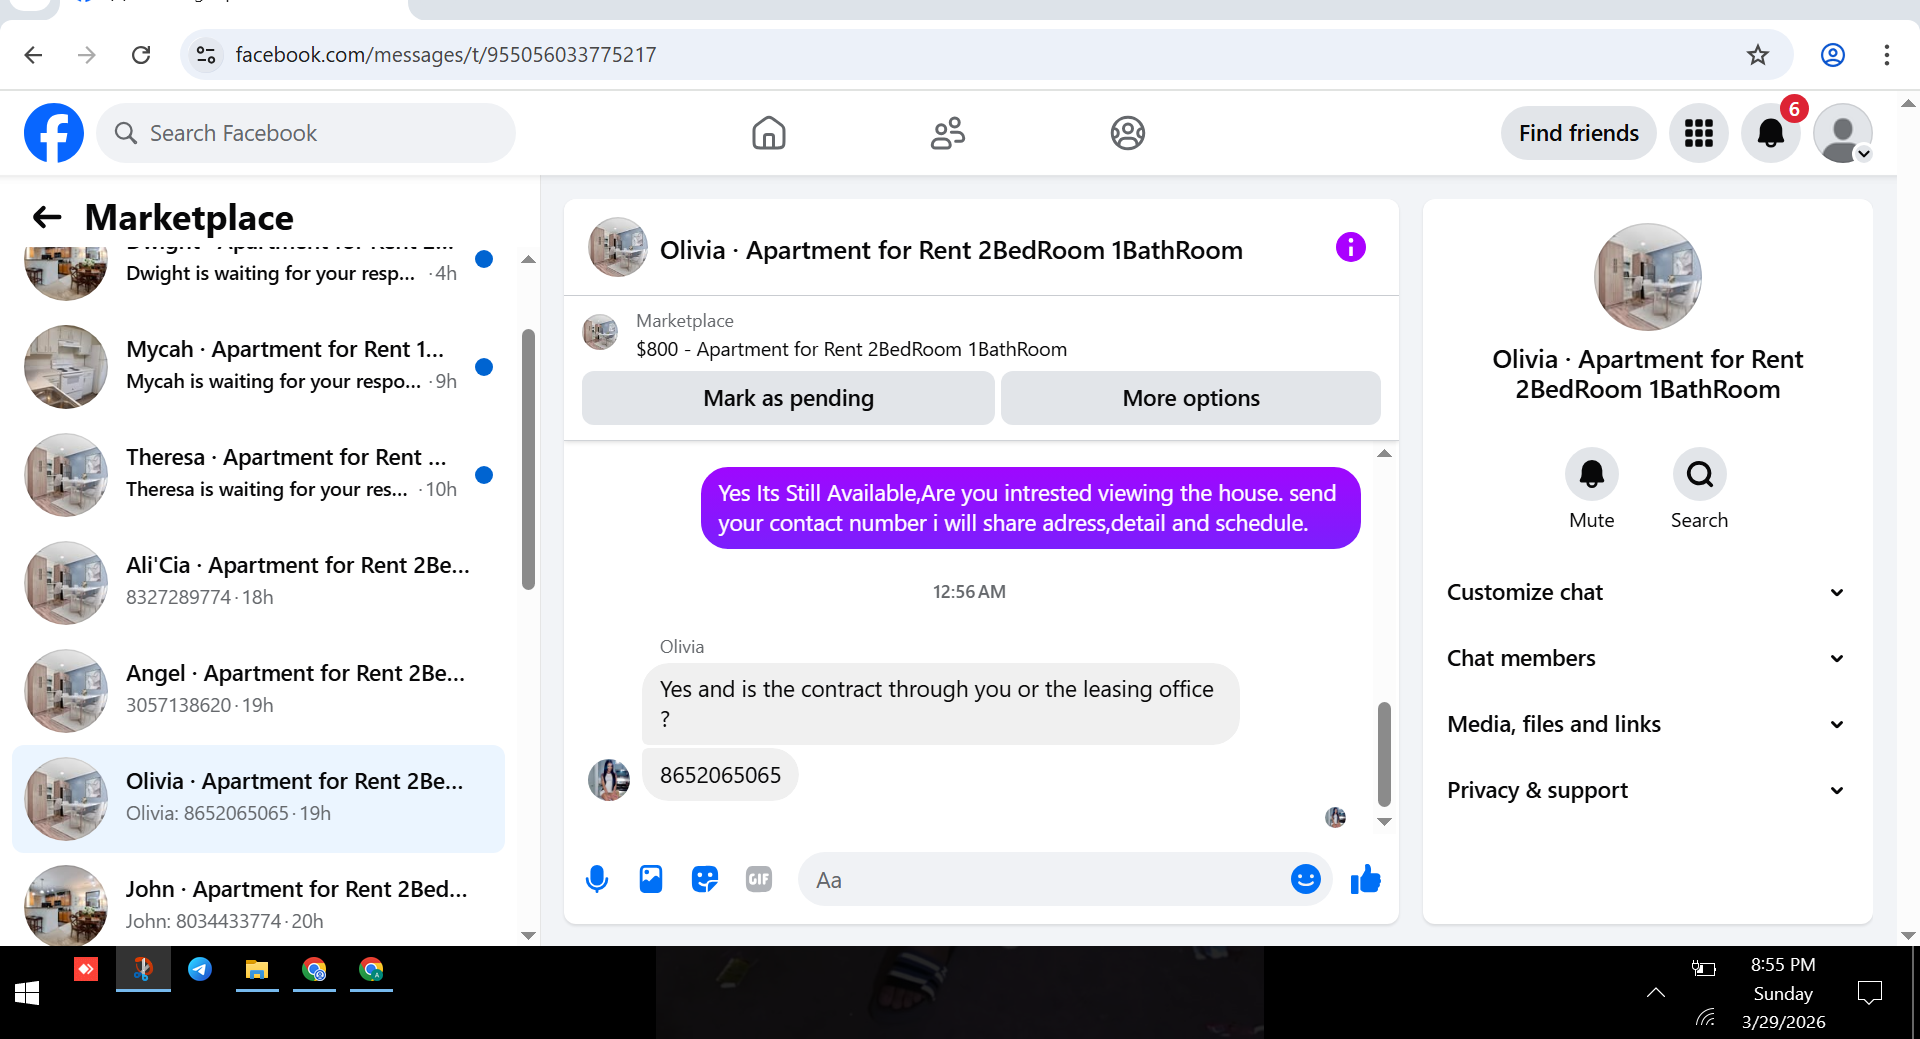
Task: Open conversation information purple icon
Action: coord(1351,247)
